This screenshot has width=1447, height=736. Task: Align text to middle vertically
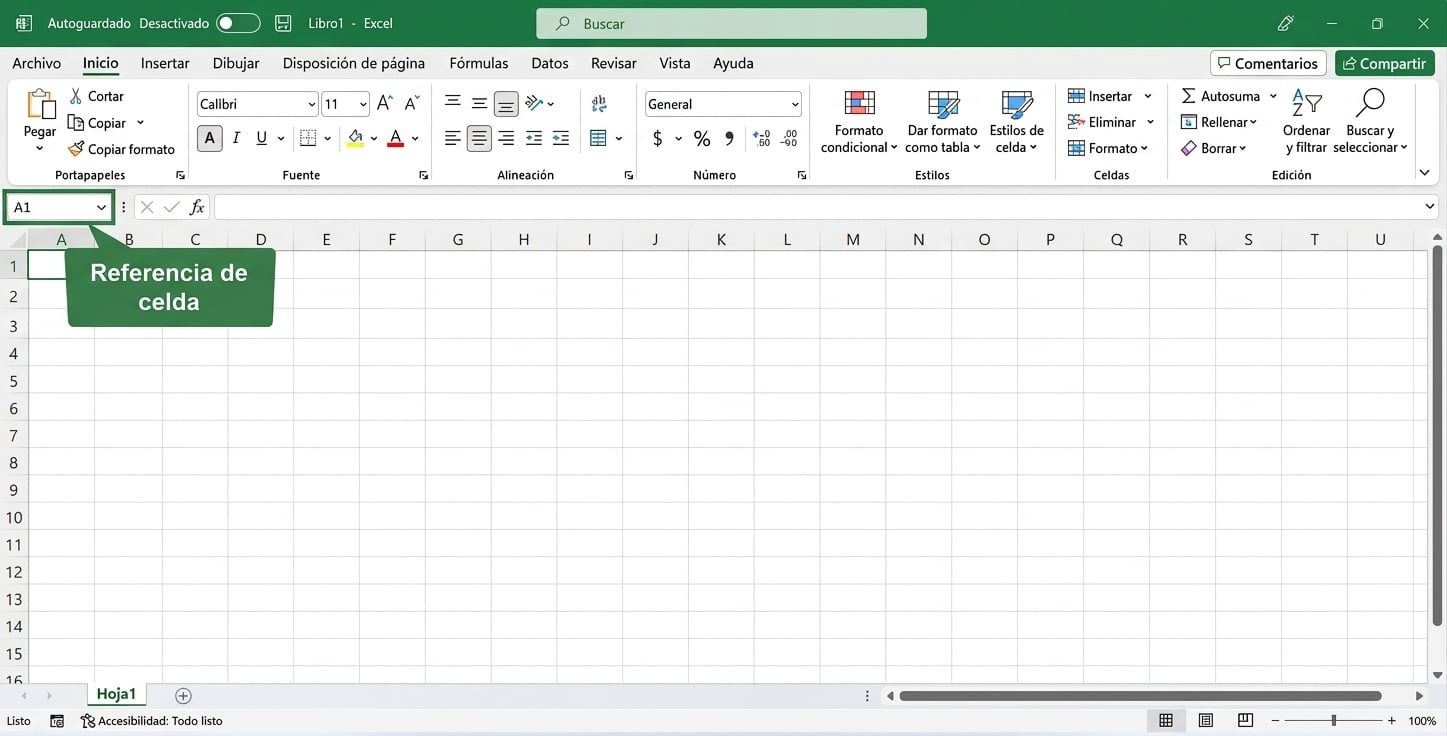[480, 103]
